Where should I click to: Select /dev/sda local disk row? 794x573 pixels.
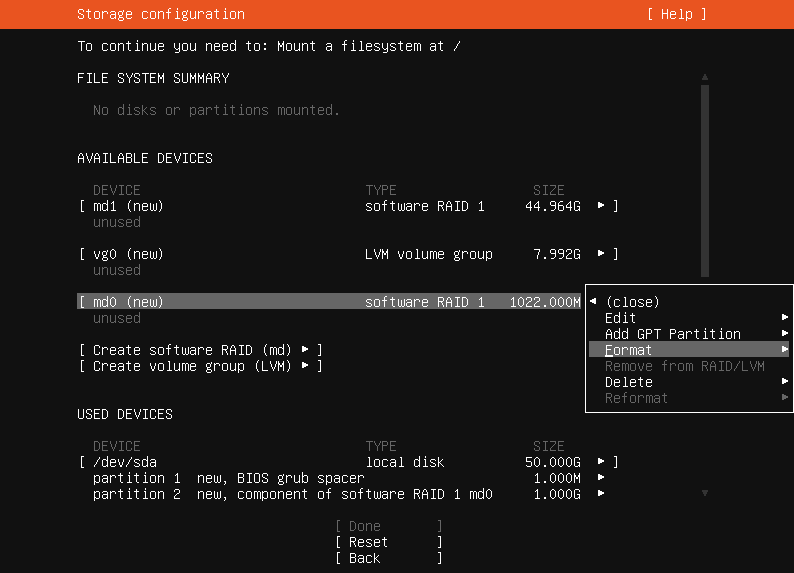[349, 462]
